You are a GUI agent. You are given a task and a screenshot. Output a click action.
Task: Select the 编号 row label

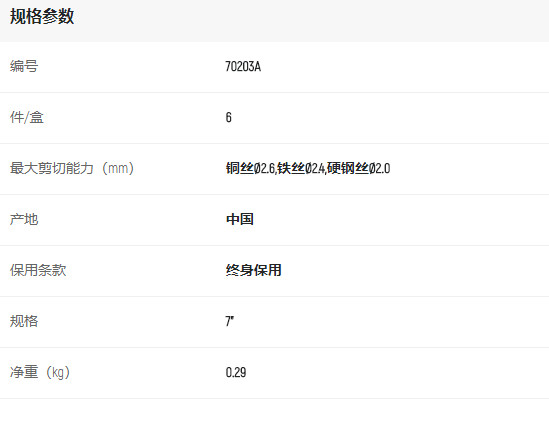[24, 66]
